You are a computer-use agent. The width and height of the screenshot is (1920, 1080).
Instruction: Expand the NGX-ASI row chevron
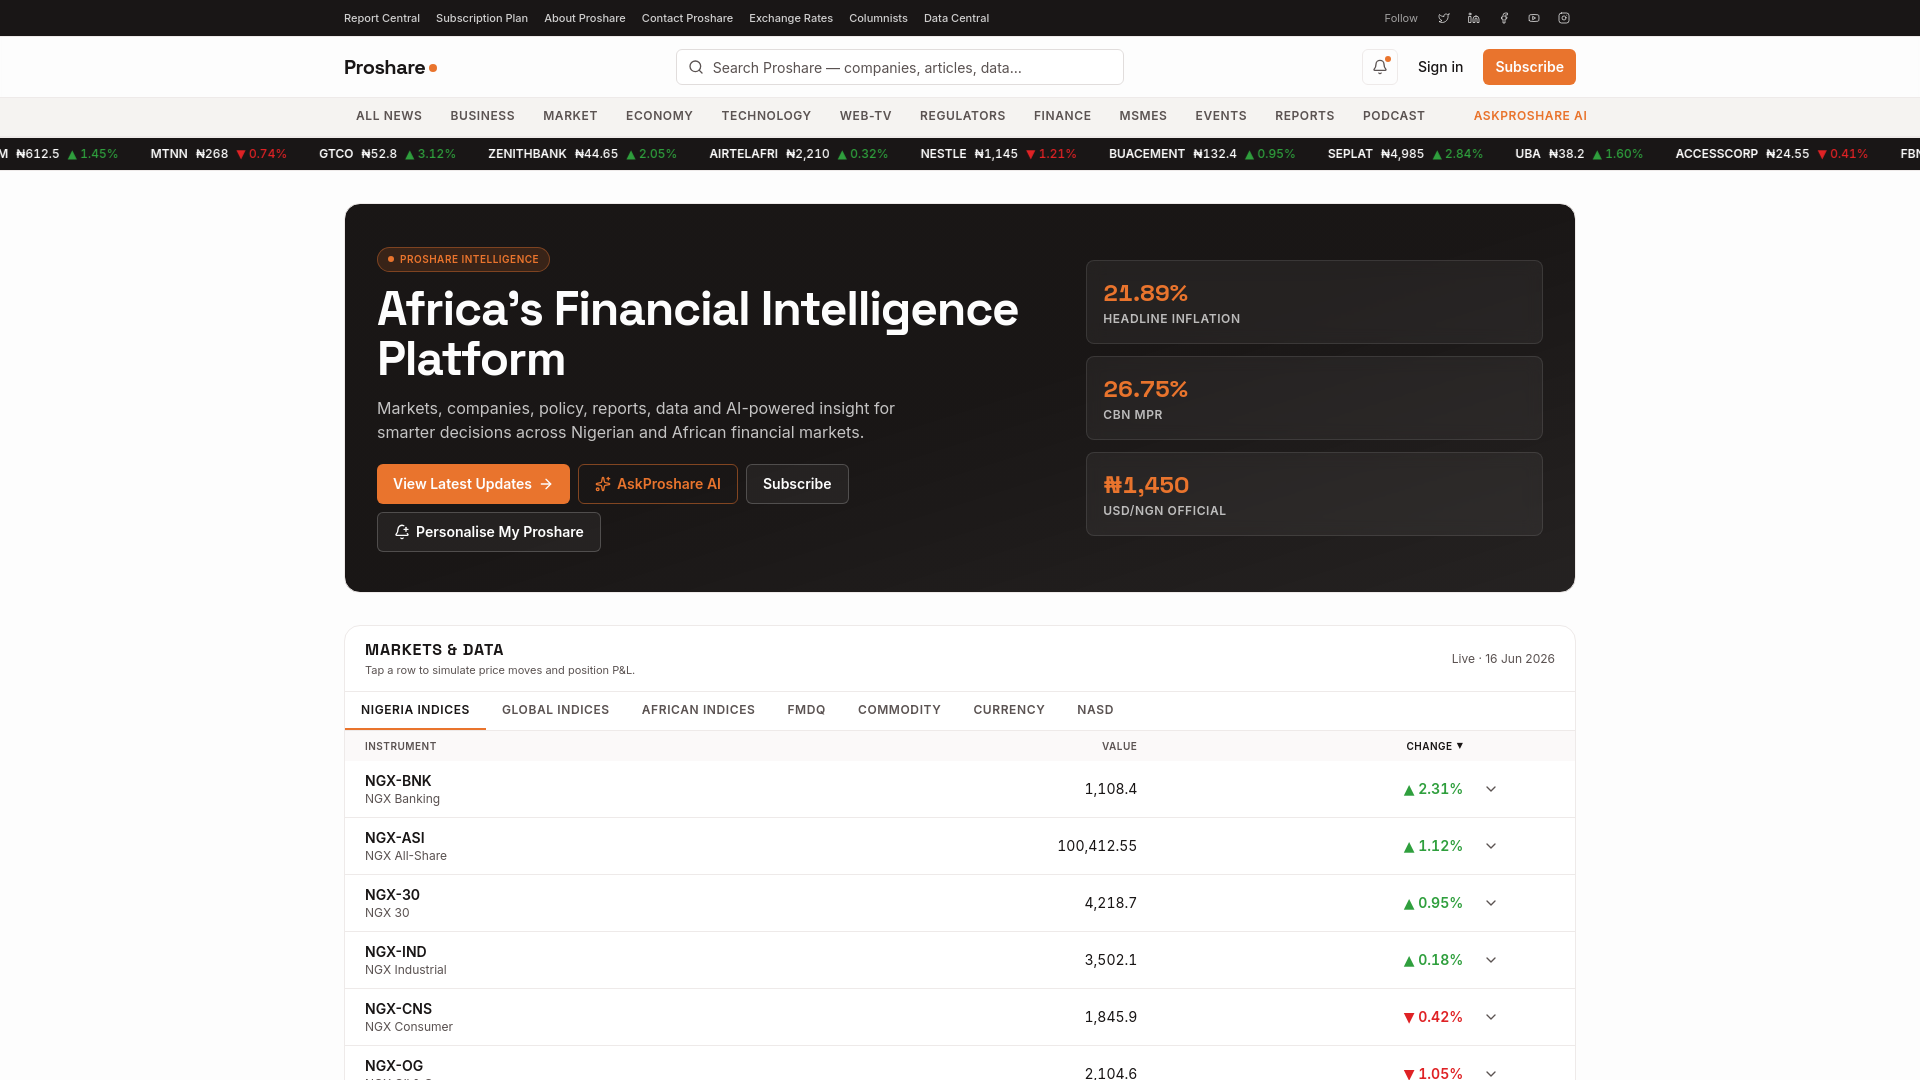1491,846
